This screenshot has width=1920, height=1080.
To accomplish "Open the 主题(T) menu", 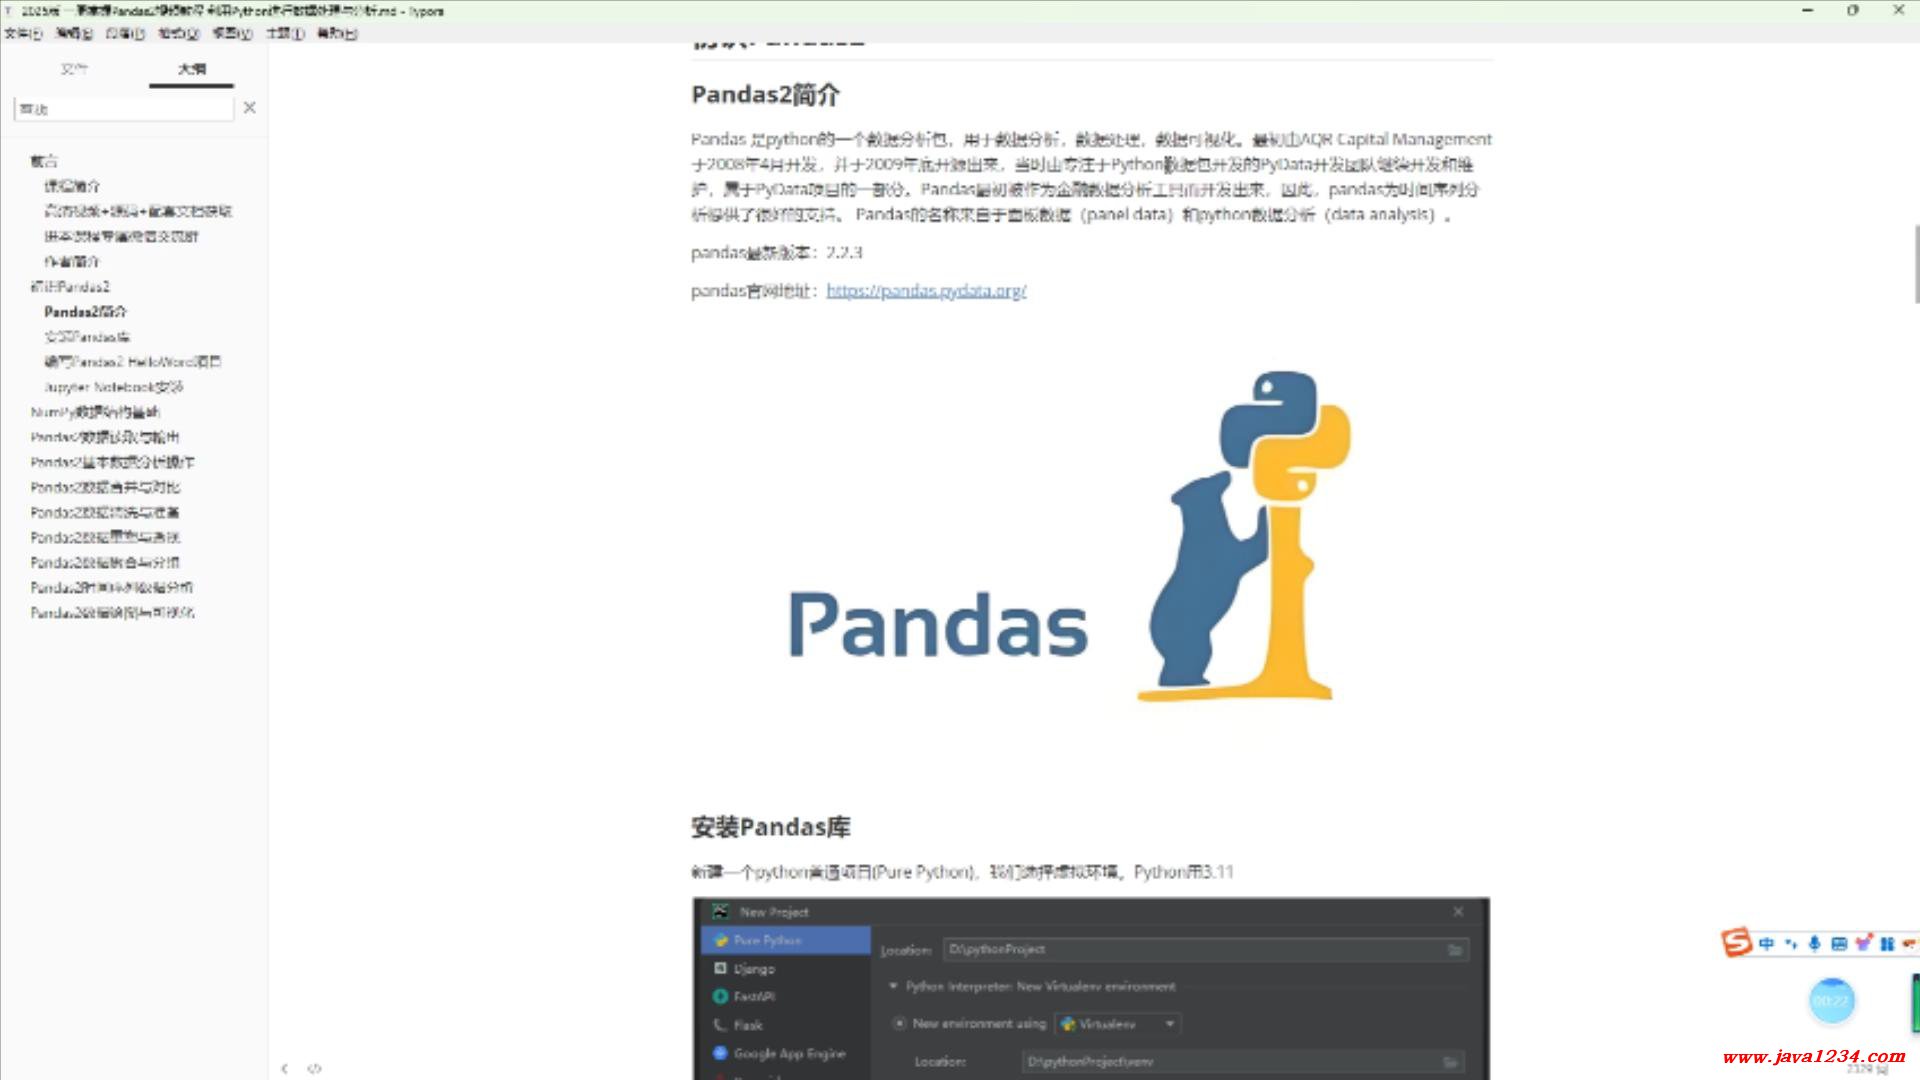I will [285, 33].
